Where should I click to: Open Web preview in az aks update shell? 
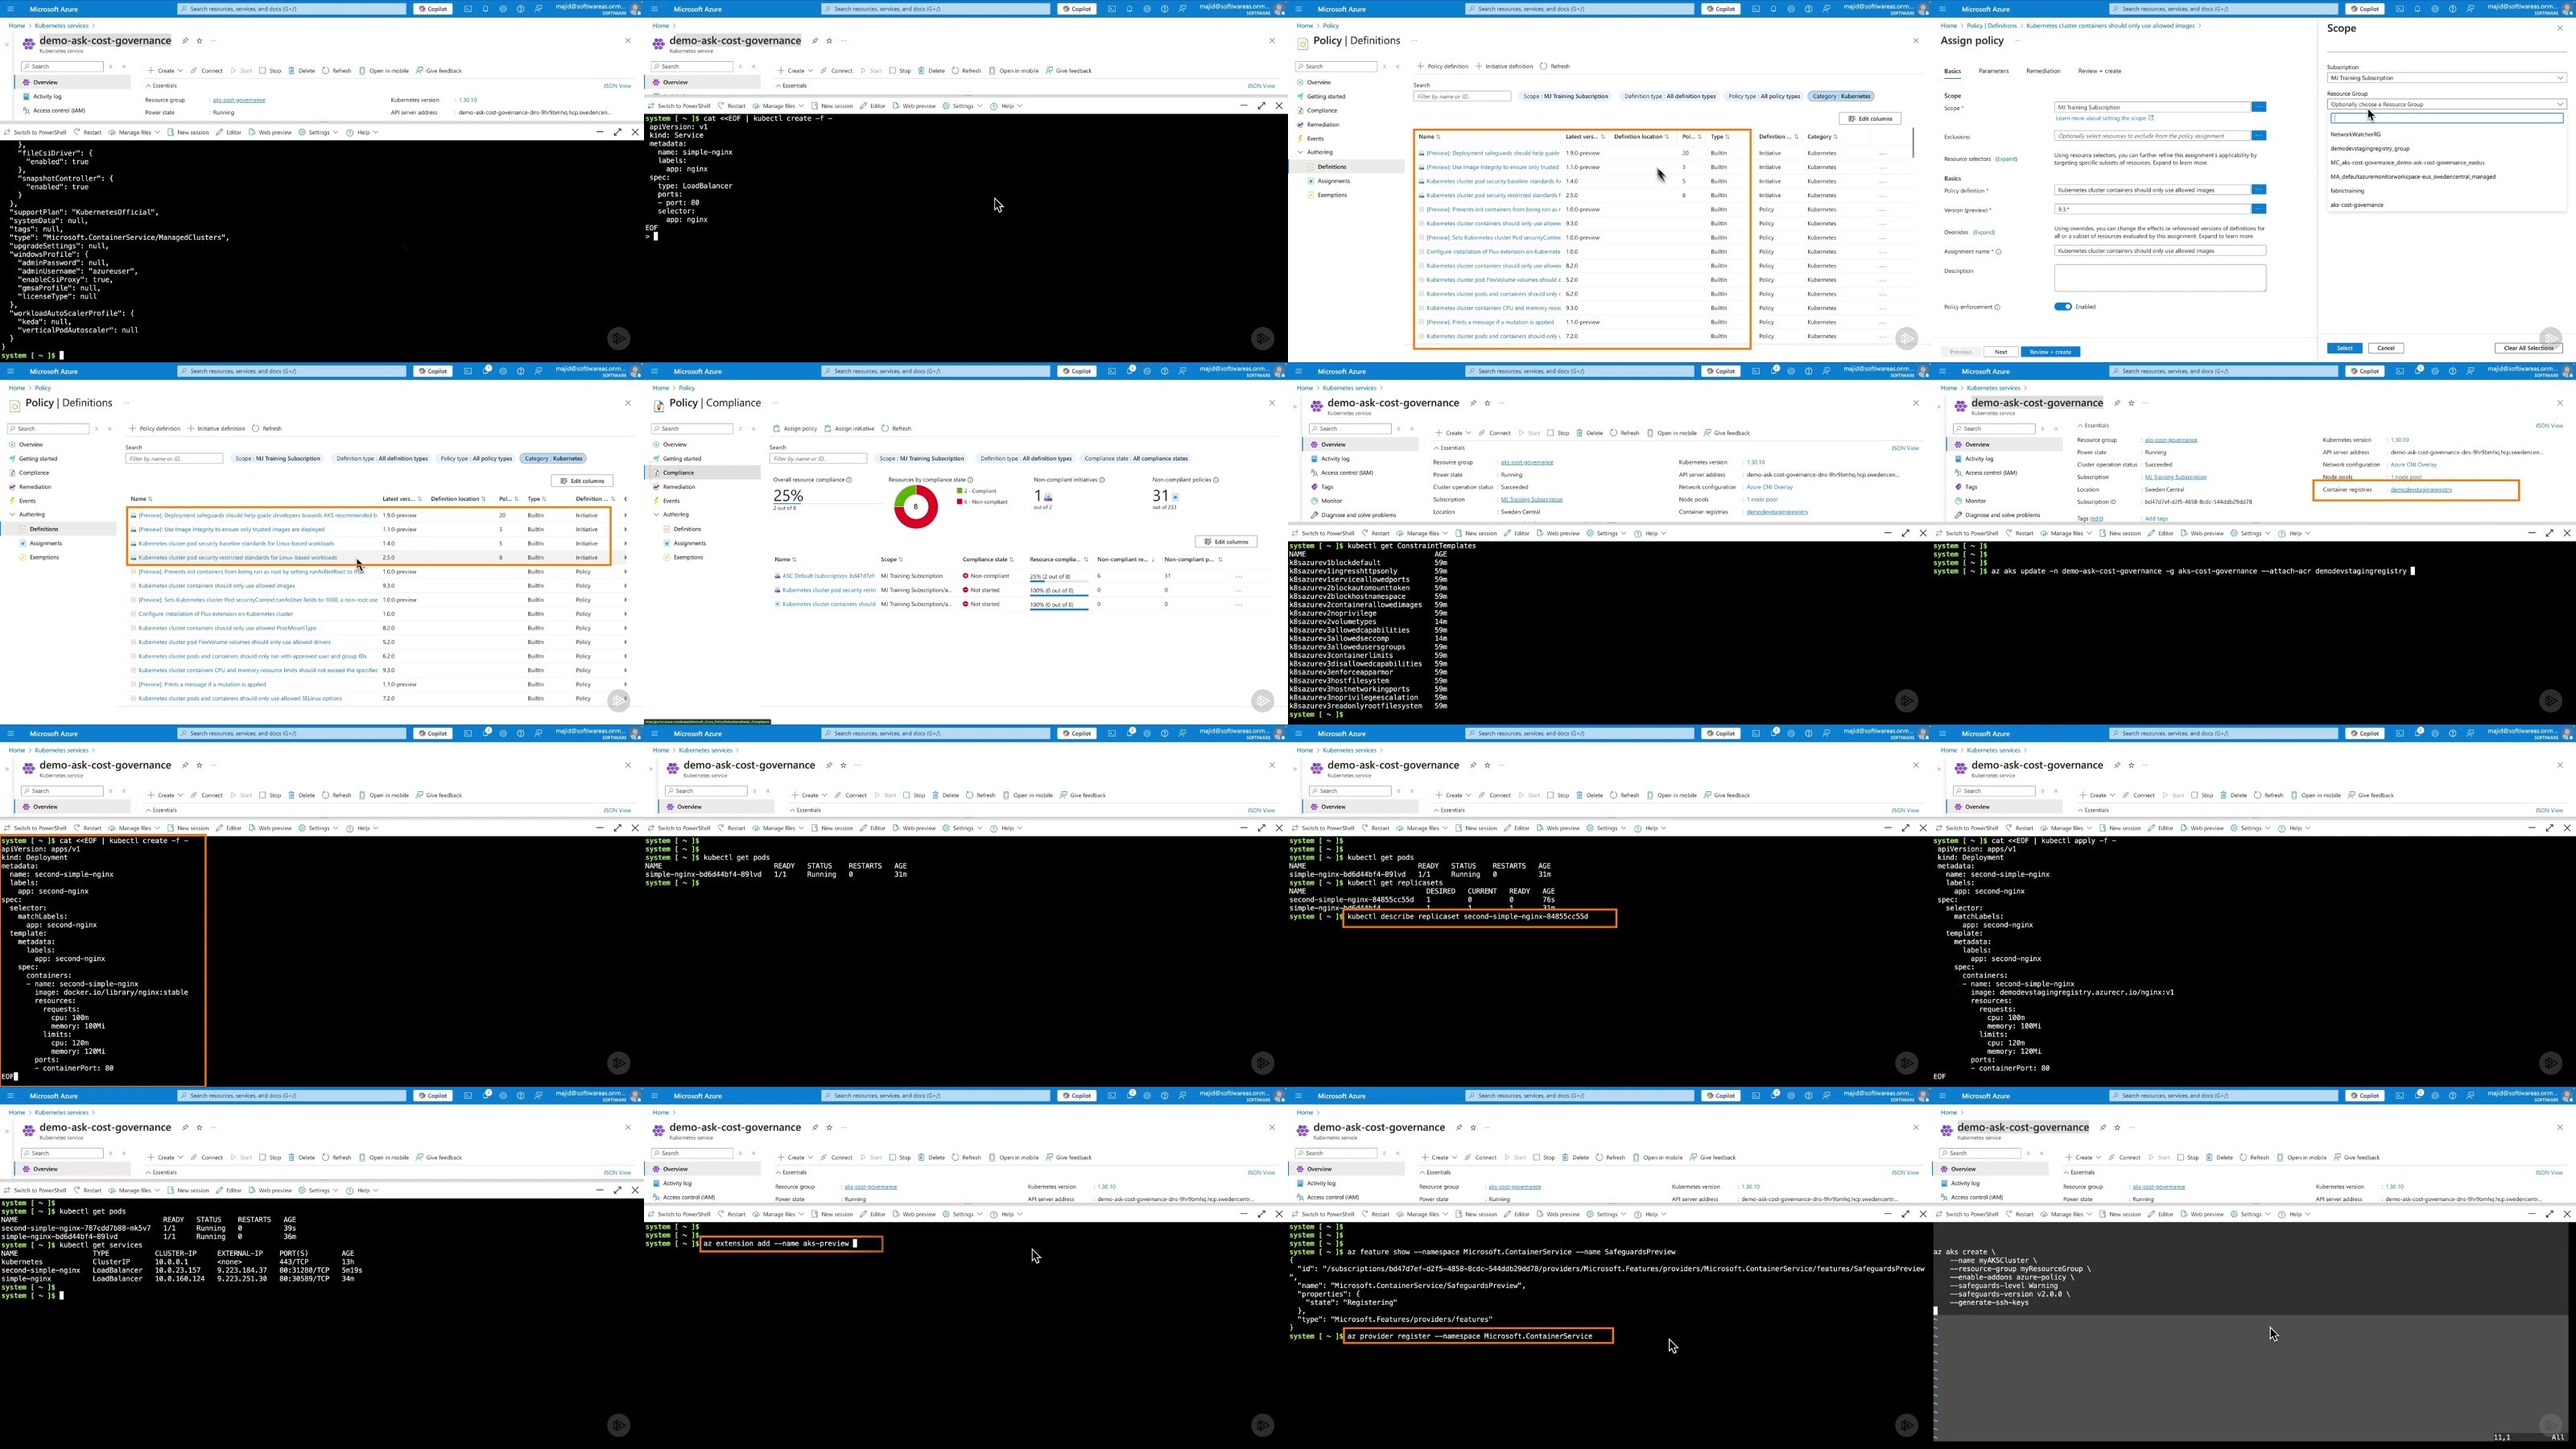[2202, 533]
